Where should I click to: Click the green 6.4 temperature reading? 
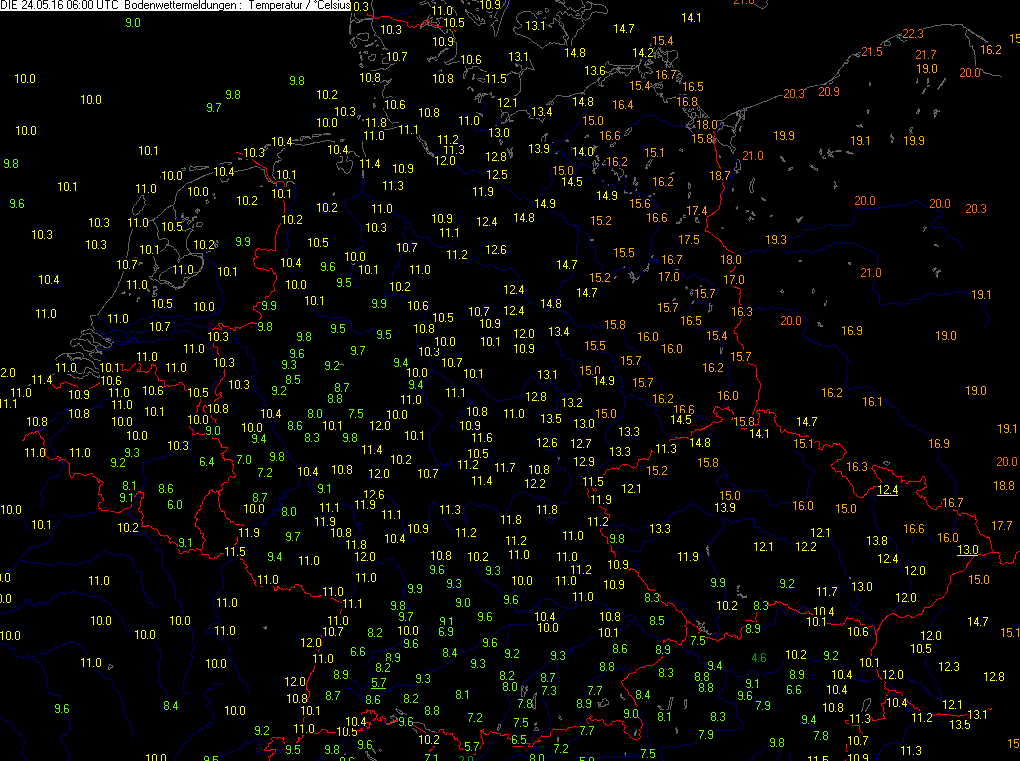coord(207,461)
